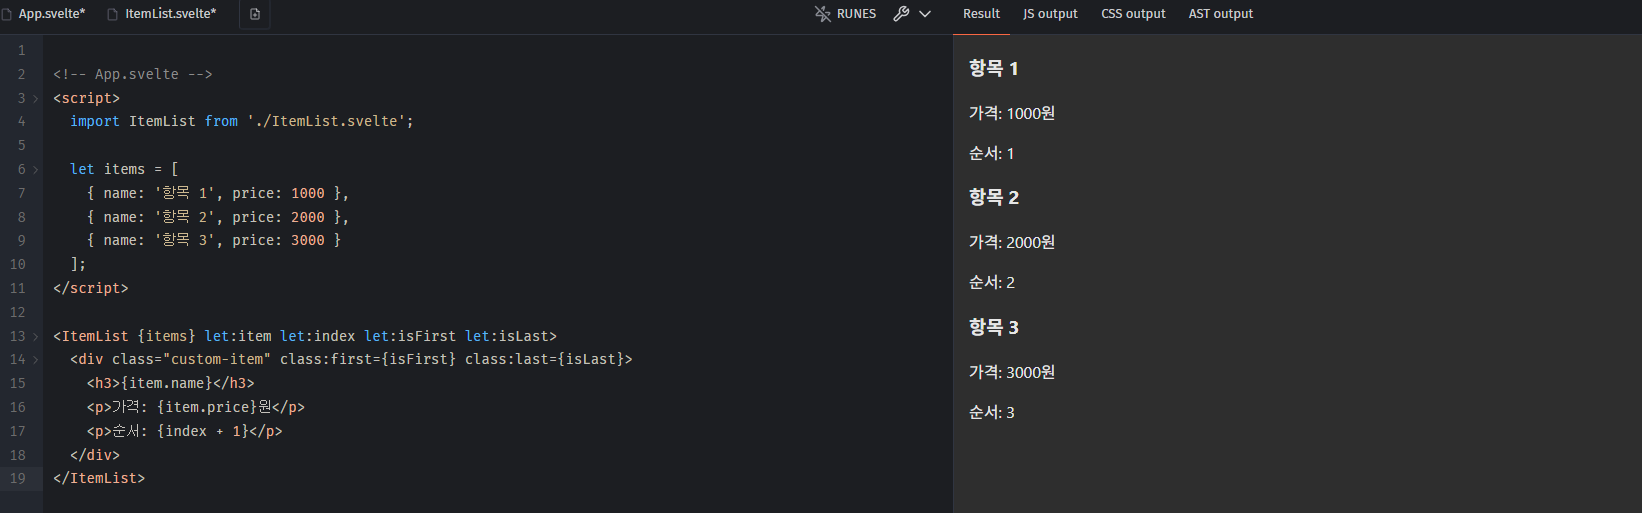Click the '항목 2' heading in Result

coord(993,197)
